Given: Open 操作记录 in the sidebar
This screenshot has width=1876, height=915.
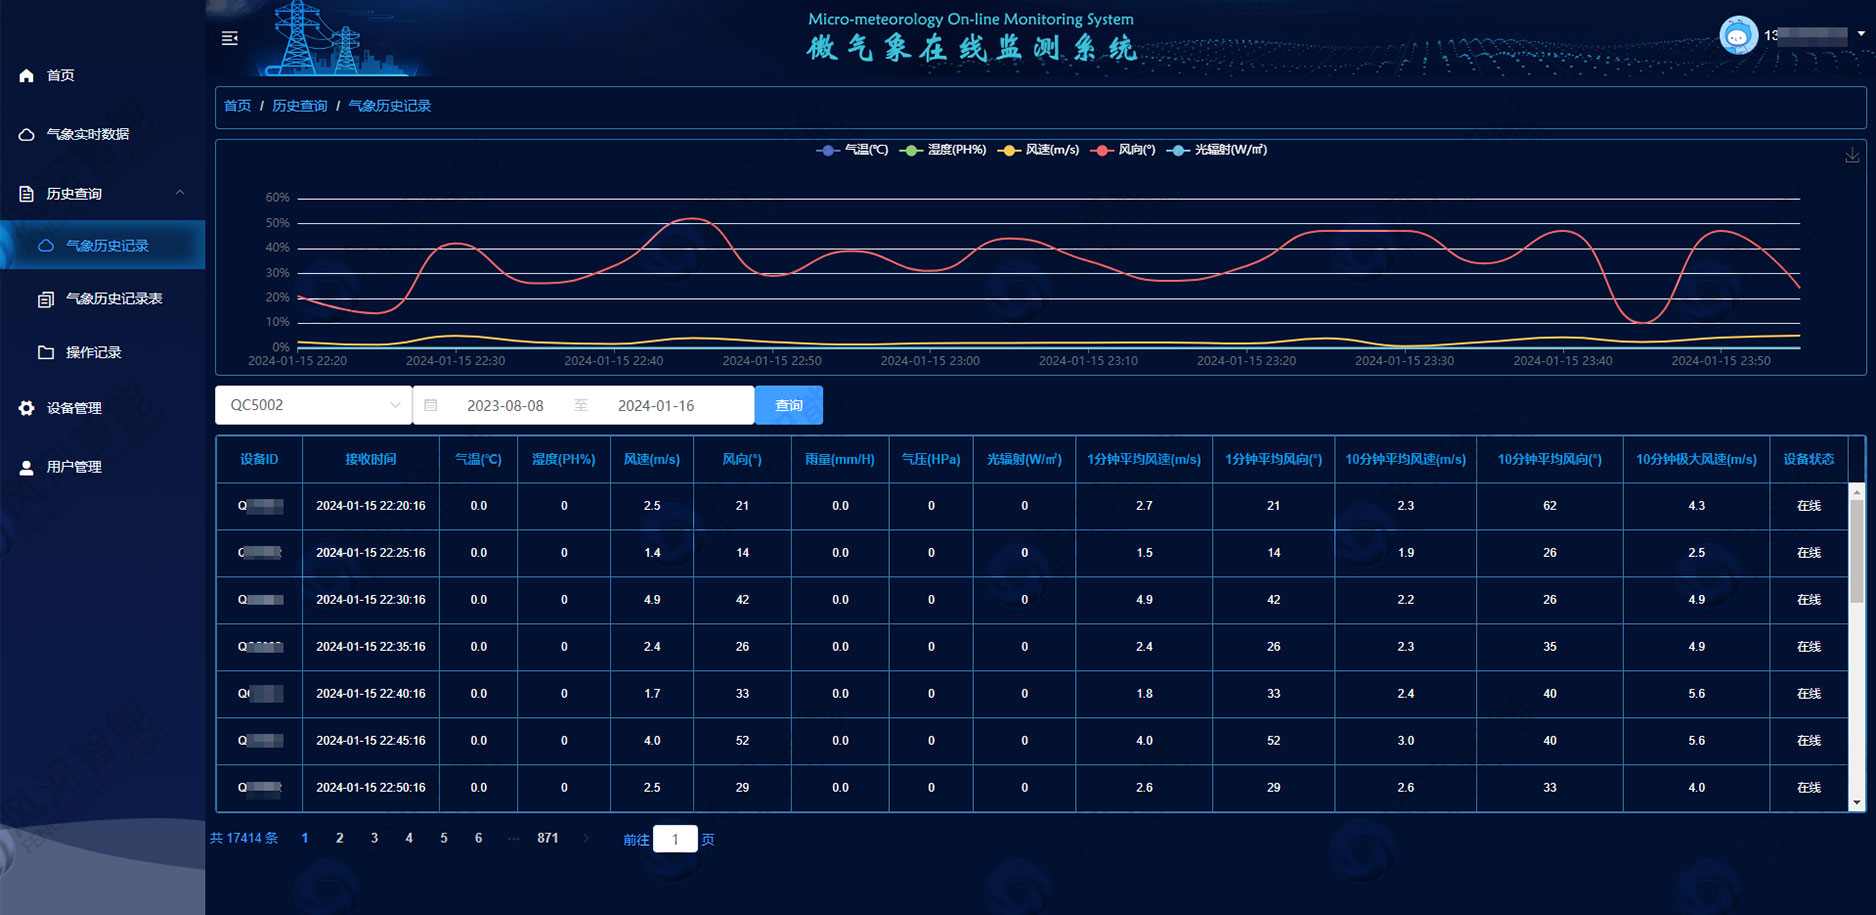Looking at the screenshot, I should coord(94,353).
